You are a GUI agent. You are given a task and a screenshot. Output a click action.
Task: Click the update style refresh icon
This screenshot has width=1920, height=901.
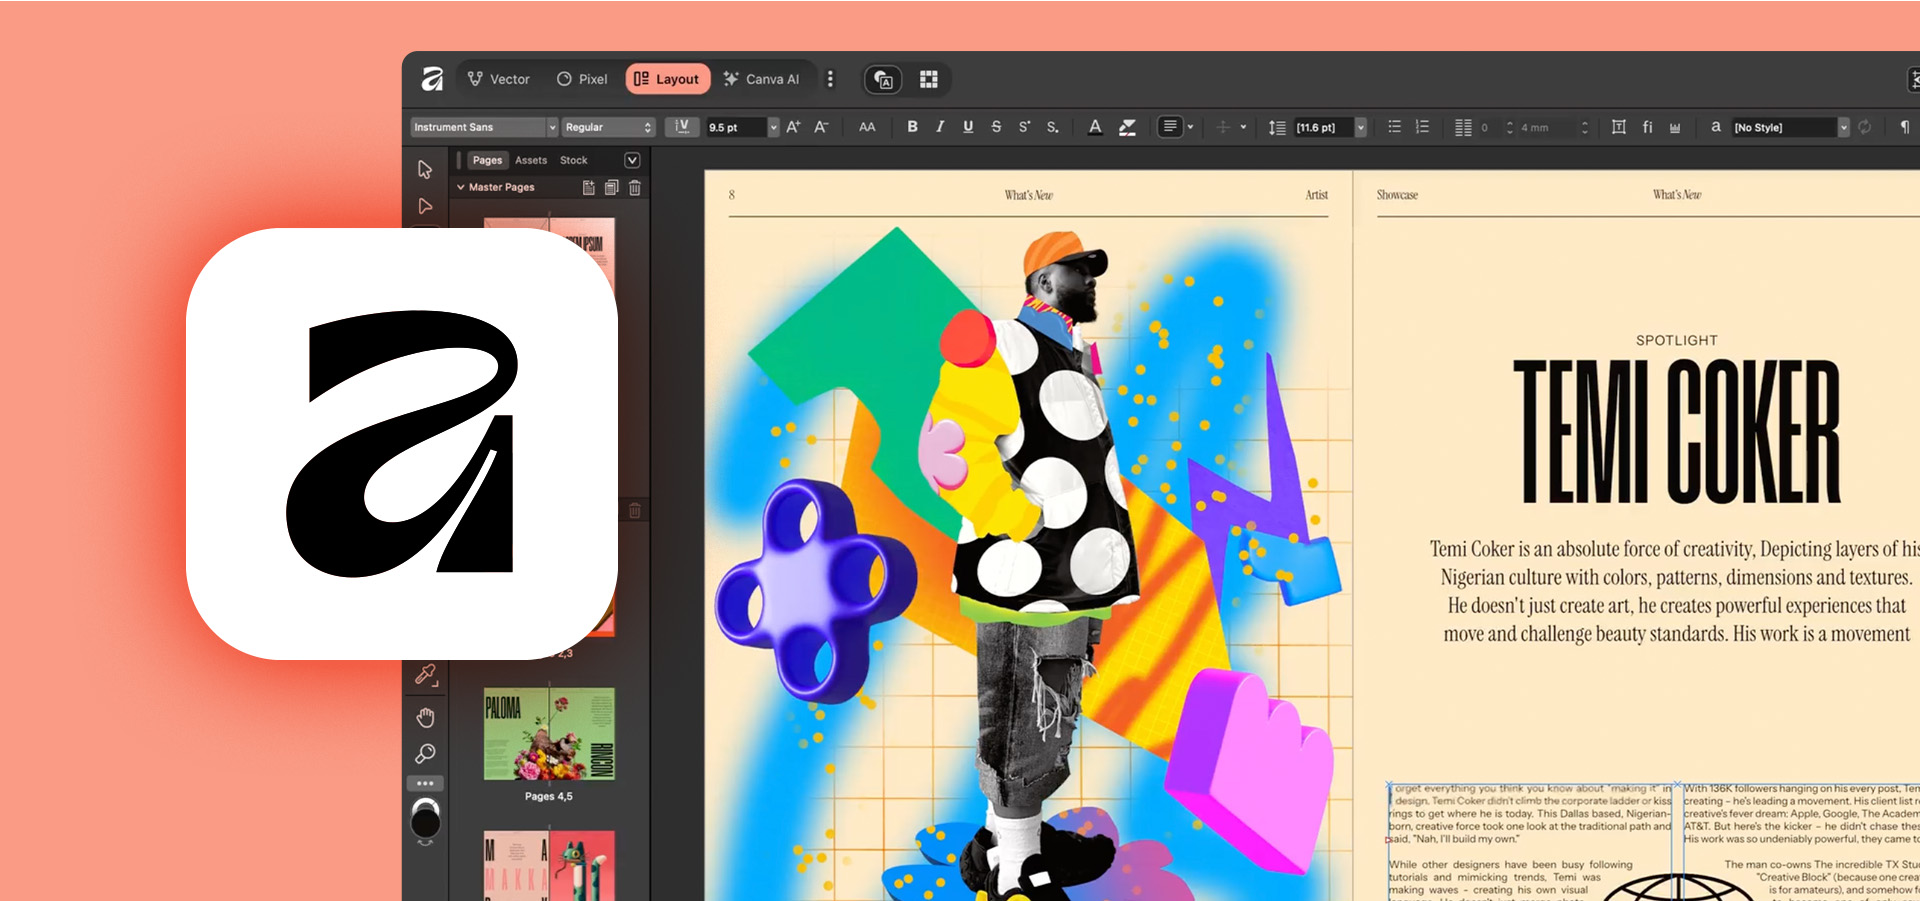pos(1865,127)
